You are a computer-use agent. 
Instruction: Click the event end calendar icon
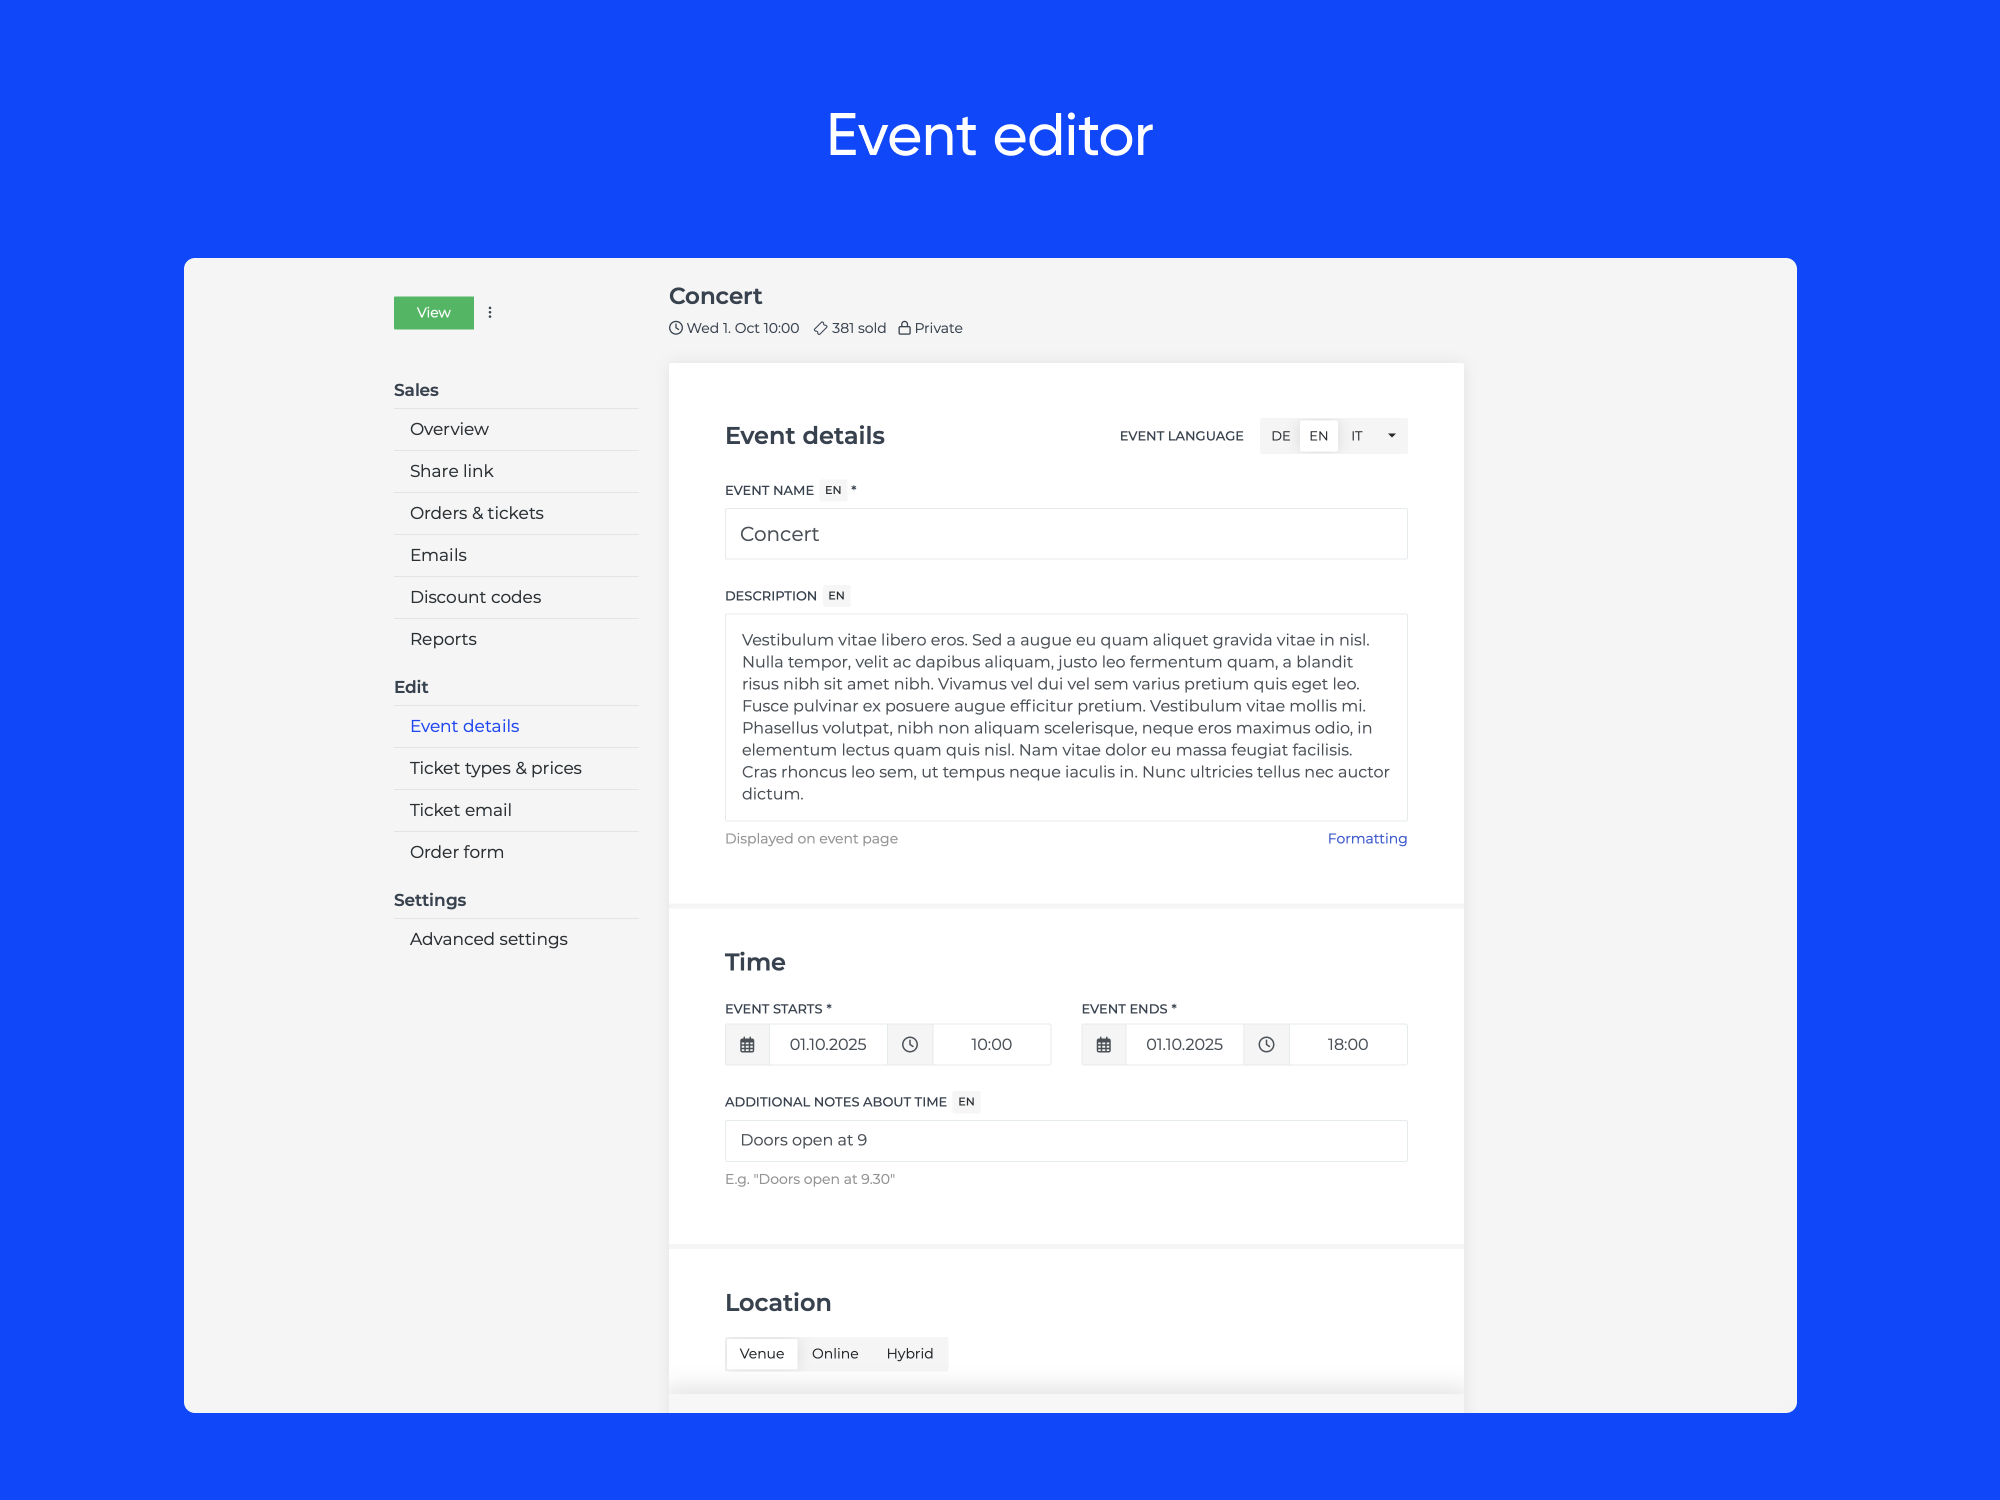[1103, 1044]
